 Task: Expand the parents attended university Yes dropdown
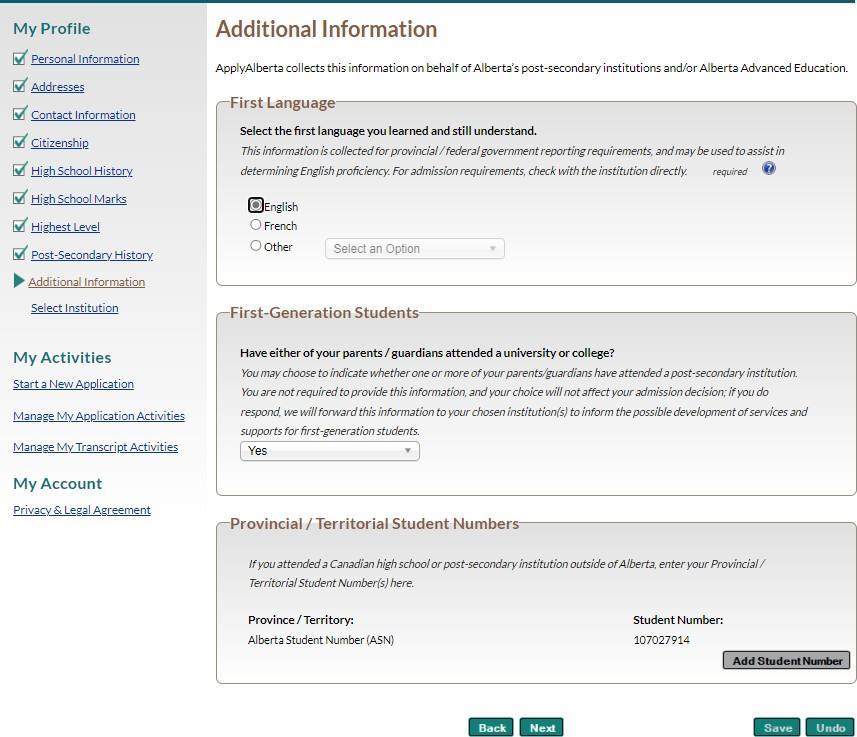pos(330,451)
